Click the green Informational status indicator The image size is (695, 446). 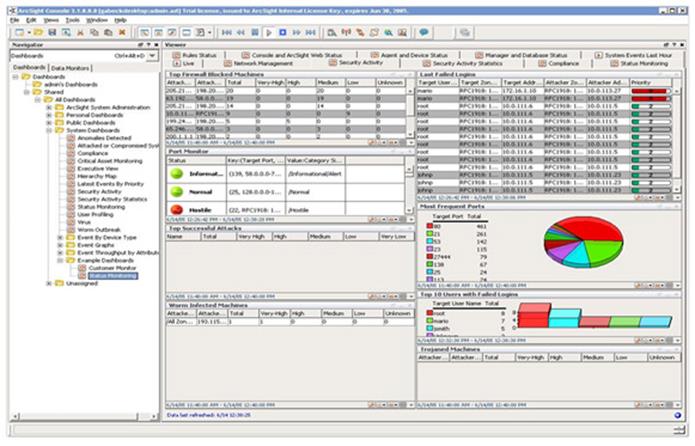tap(176, 172)
